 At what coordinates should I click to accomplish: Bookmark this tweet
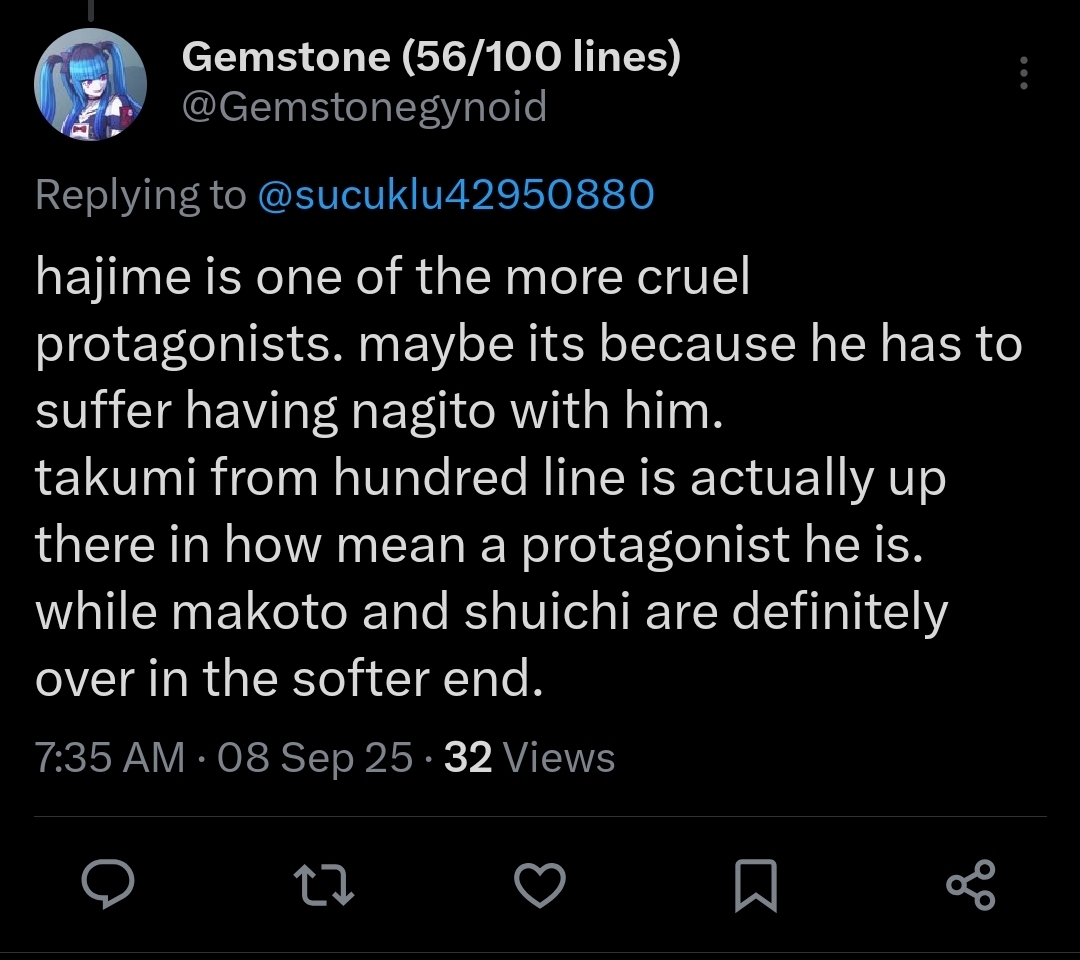pyautogui.click(x=755, y=886)
